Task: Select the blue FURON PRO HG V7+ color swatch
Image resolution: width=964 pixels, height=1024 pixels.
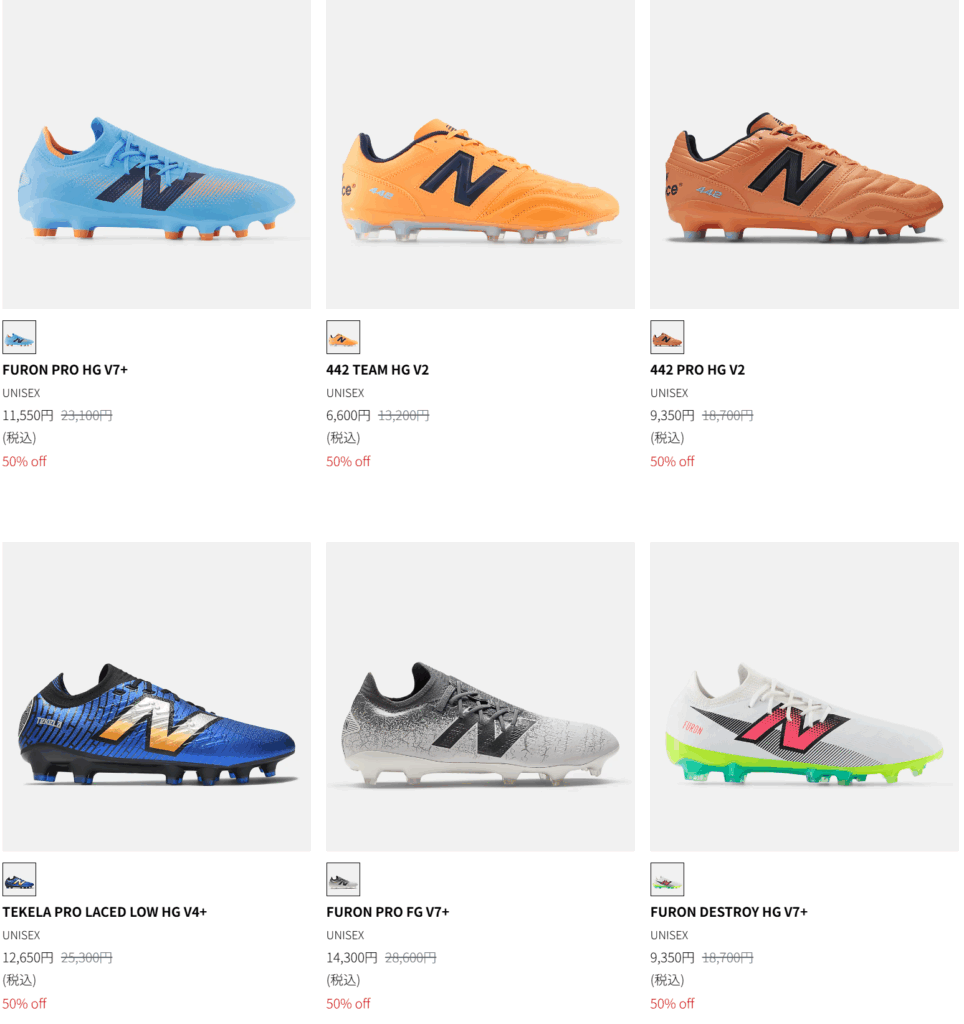Action: (19, 337)
